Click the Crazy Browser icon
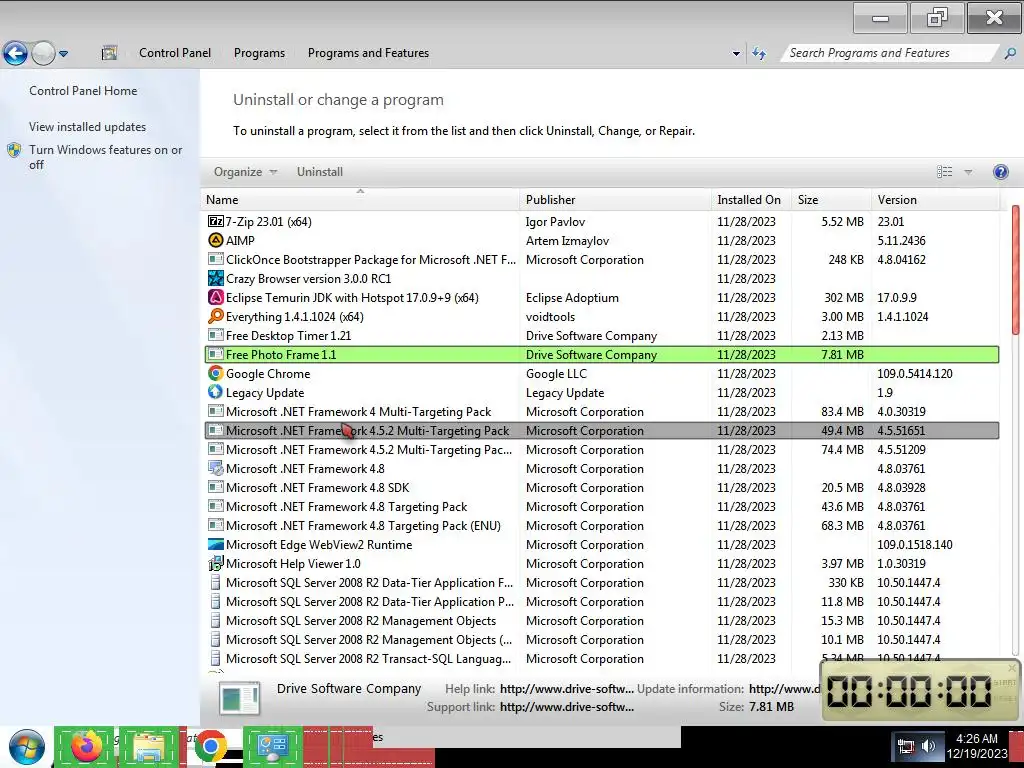The width and height of the screenshot is (1024, 768). point(216,278)
